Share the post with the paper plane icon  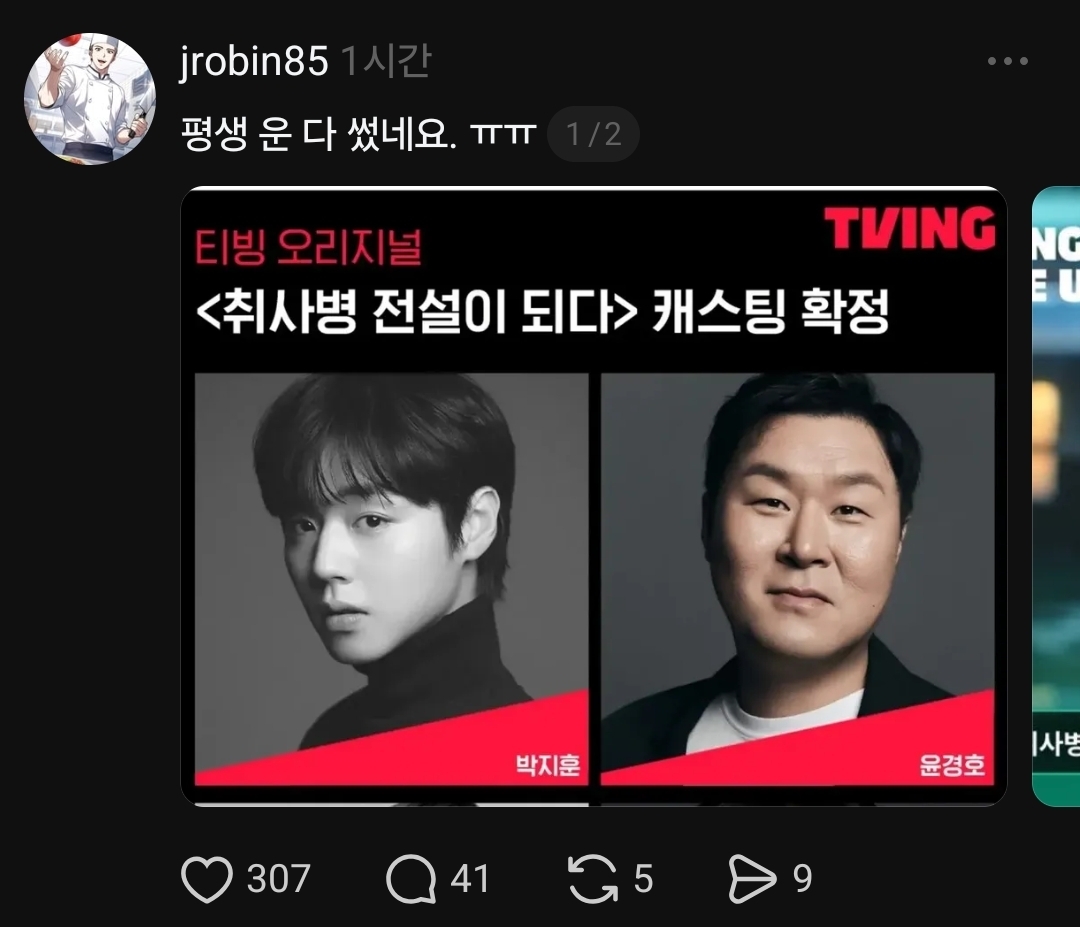click(751, 879)
